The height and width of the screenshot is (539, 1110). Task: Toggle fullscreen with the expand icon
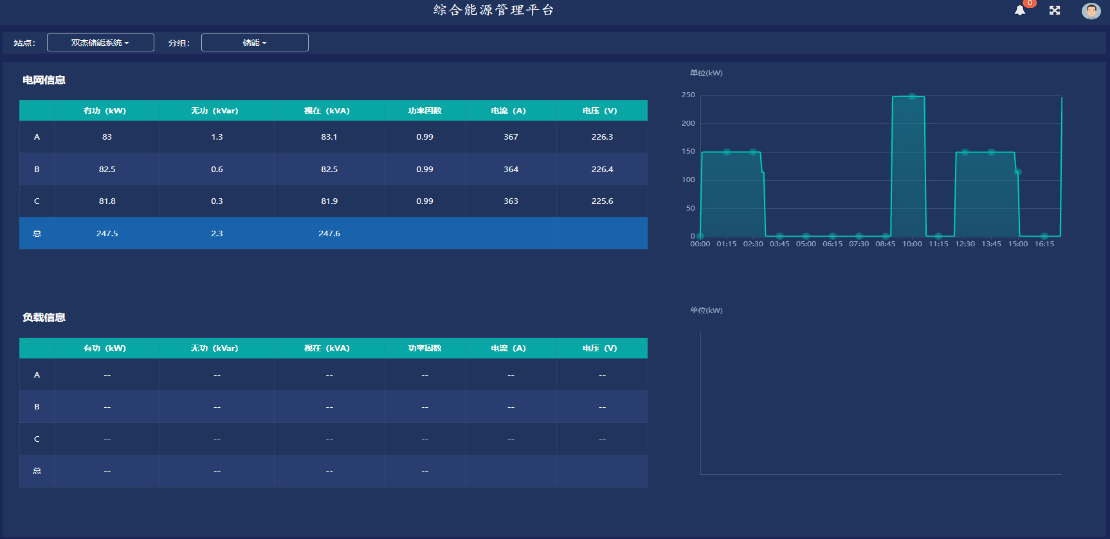click(1054, 10)
